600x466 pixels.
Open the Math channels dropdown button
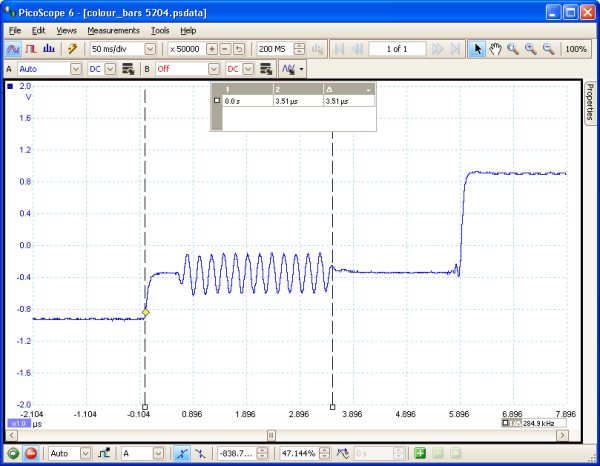point(293,69)
